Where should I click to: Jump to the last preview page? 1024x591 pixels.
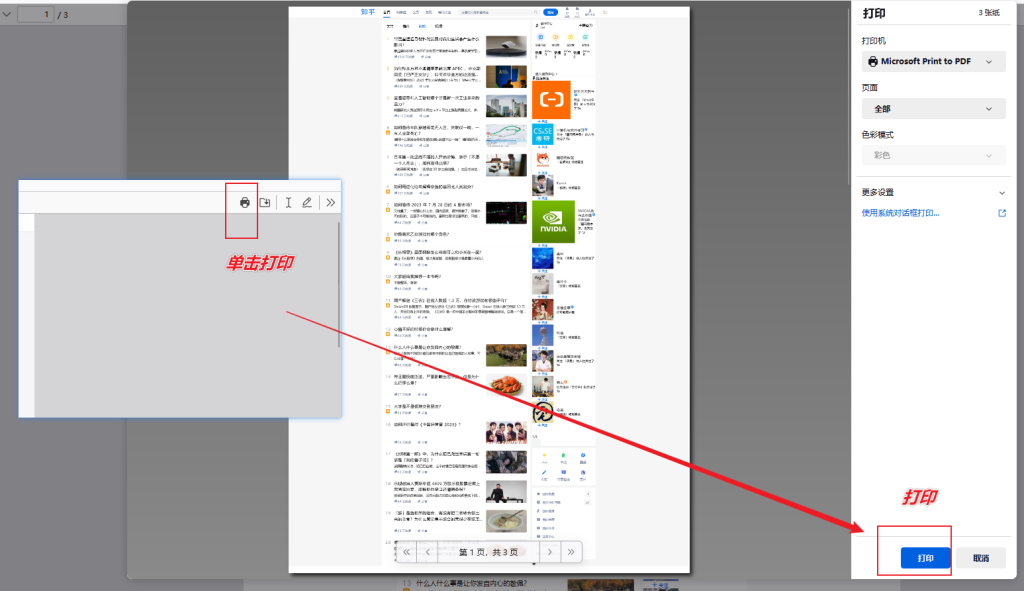click(x=571, y=551)
